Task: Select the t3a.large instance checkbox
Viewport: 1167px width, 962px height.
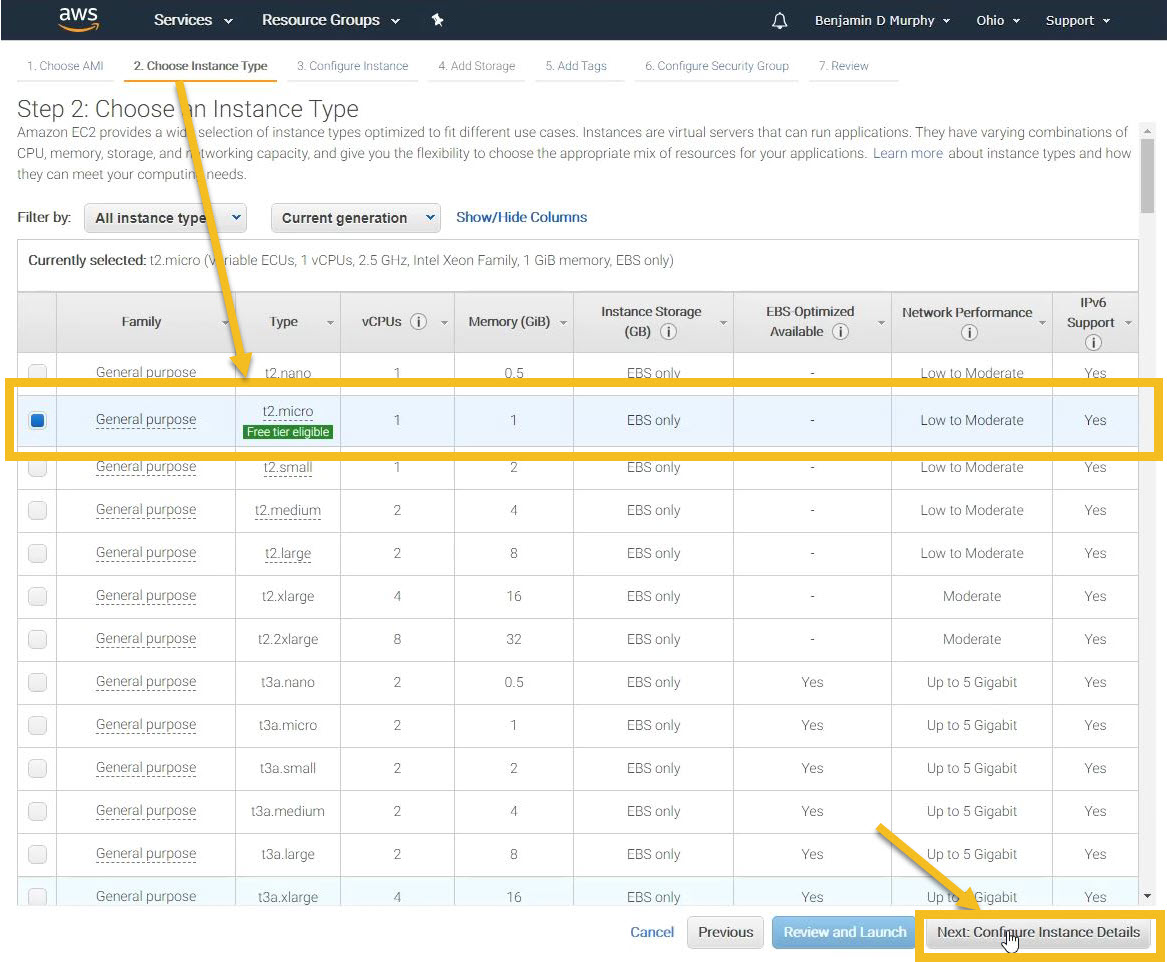Action: [37, 854]
